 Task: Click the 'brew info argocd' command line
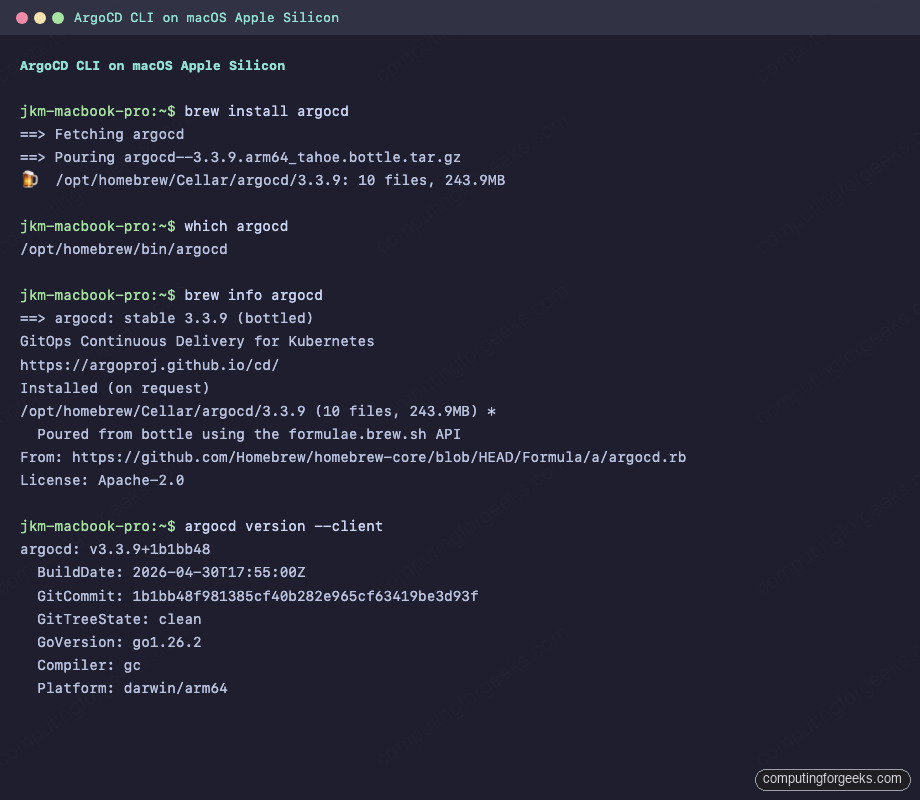click(x=171, y=295)
